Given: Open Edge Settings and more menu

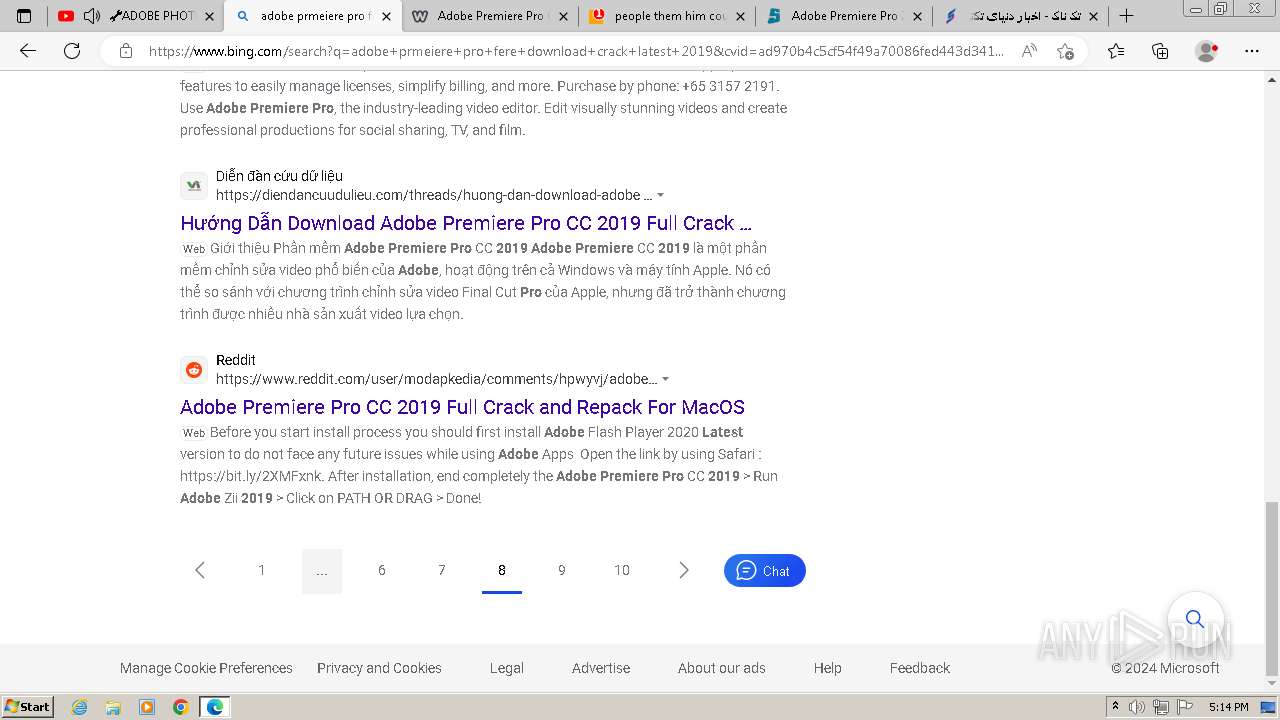Looking at the screenshot, I should (1252, 51).
